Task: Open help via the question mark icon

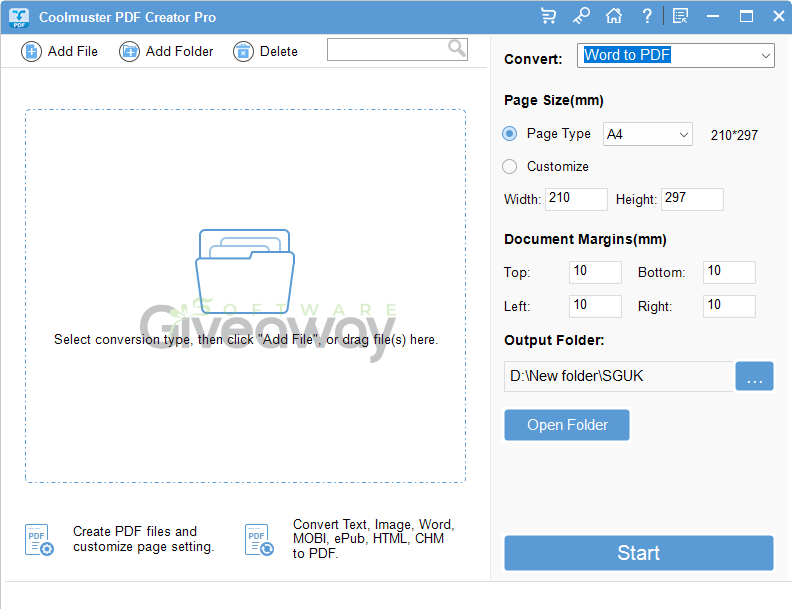Action: [647, 16]
